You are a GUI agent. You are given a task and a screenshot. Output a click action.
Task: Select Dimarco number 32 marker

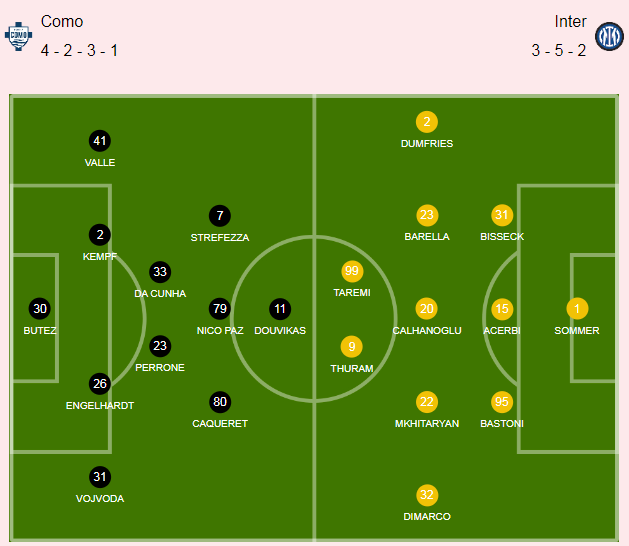pyautogui.click(x=427, y=495)
